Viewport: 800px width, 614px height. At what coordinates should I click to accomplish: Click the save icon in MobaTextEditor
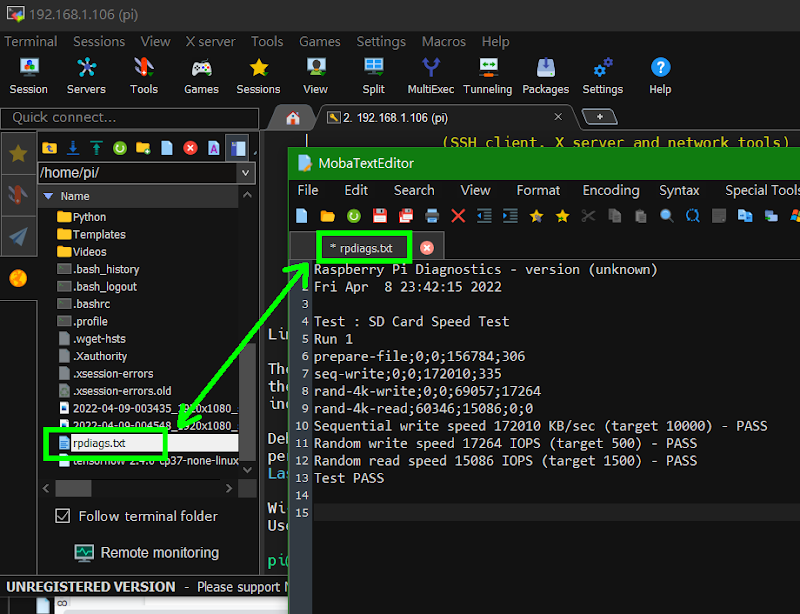coord(380,216)
